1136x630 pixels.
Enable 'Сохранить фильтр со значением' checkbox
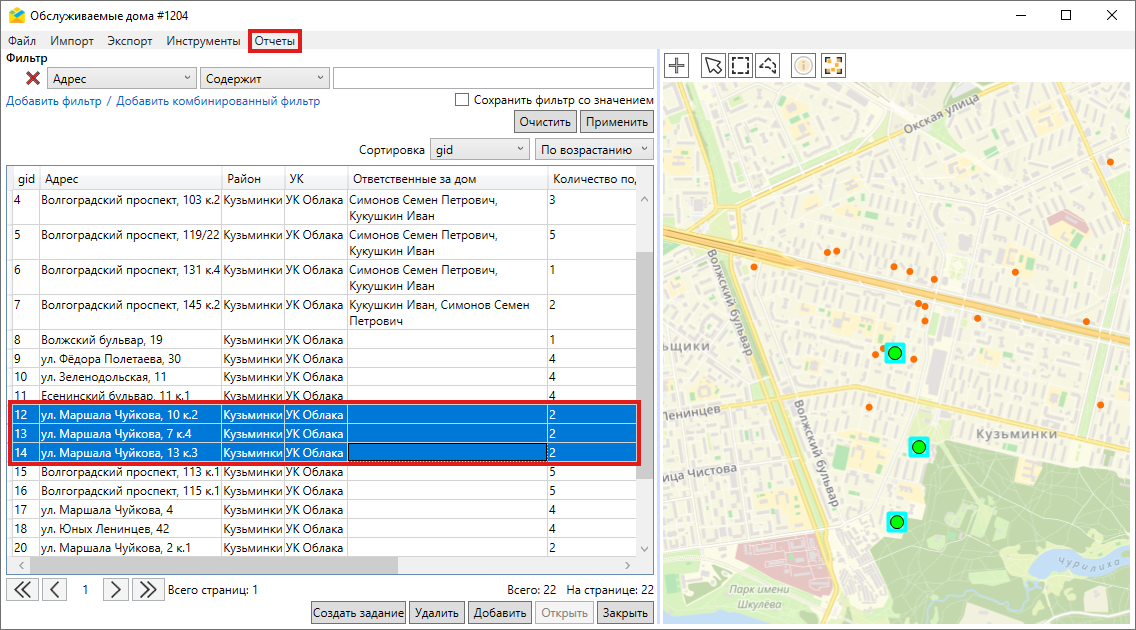point(462,100)
